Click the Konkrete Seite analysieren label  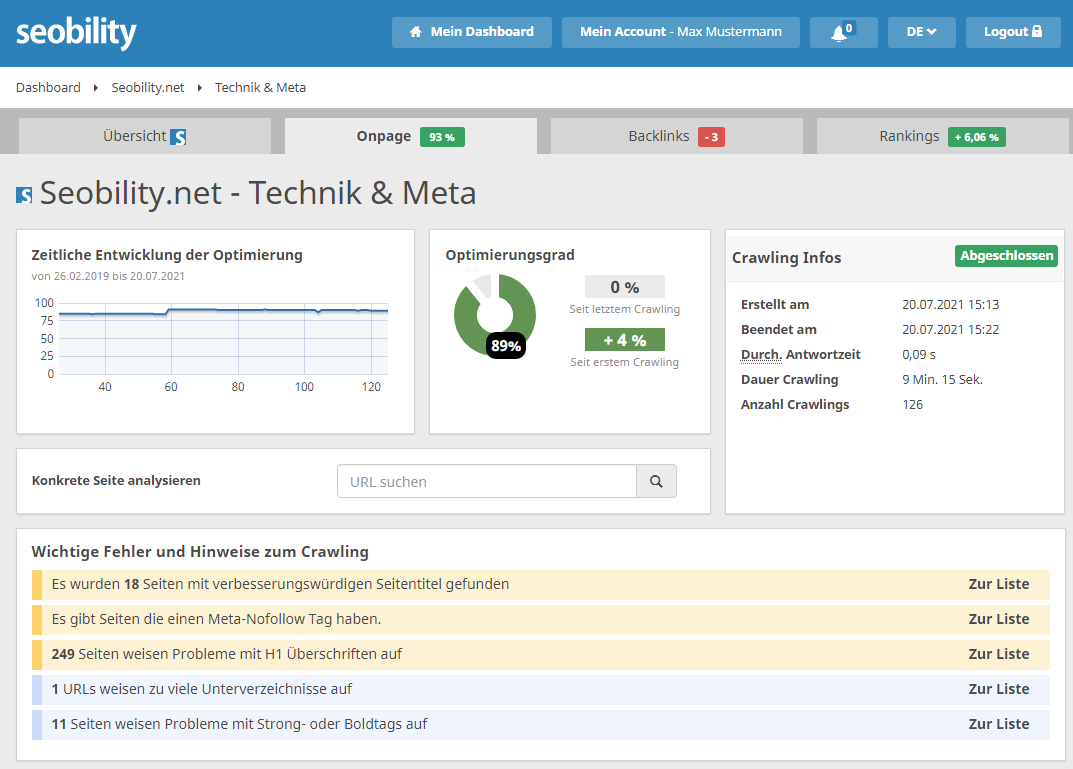[116, 480]
